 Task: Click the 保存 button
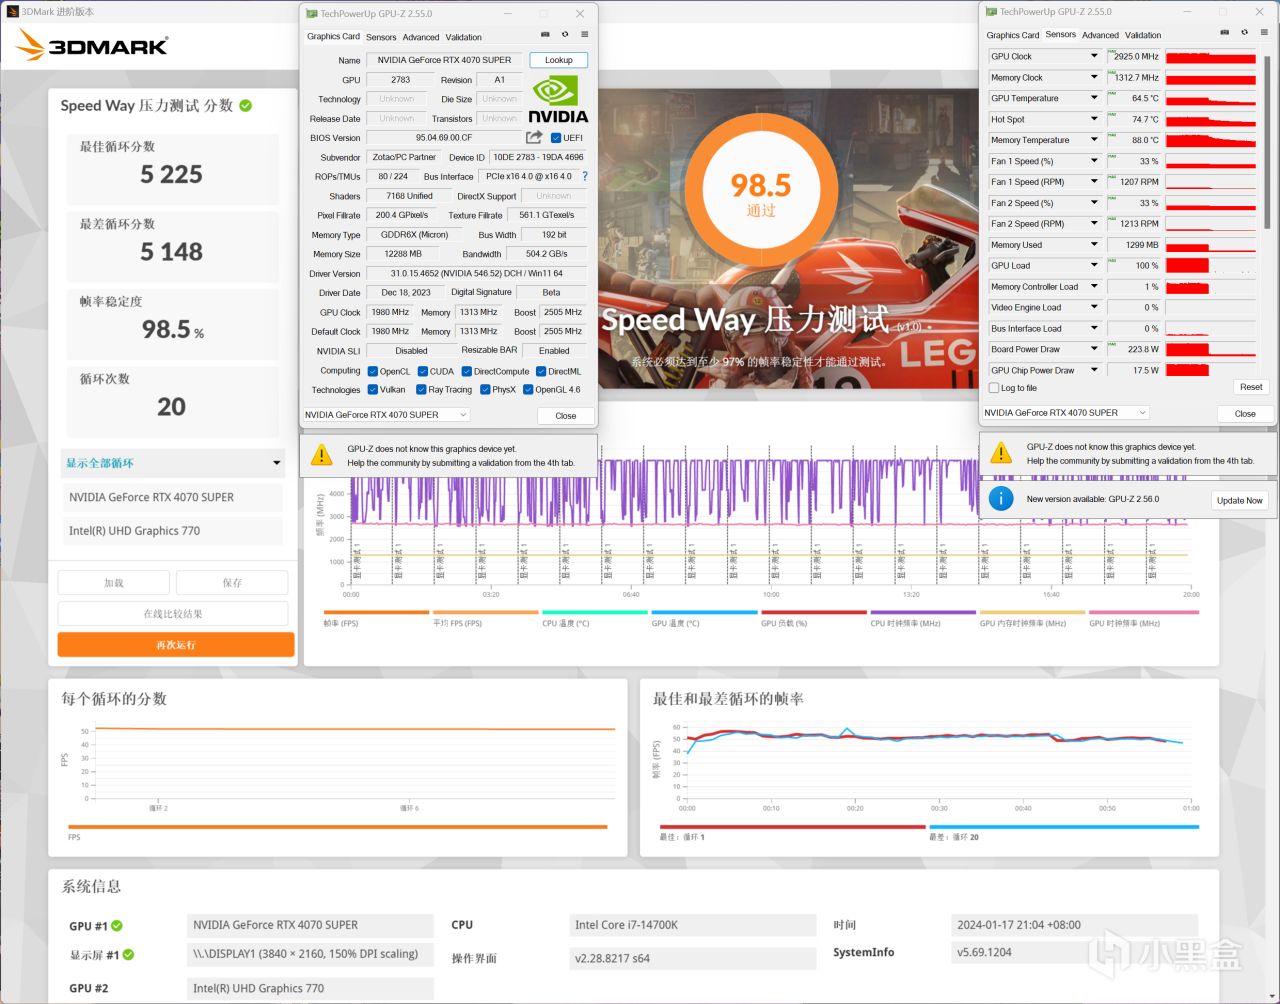click(x=232, y=583)
